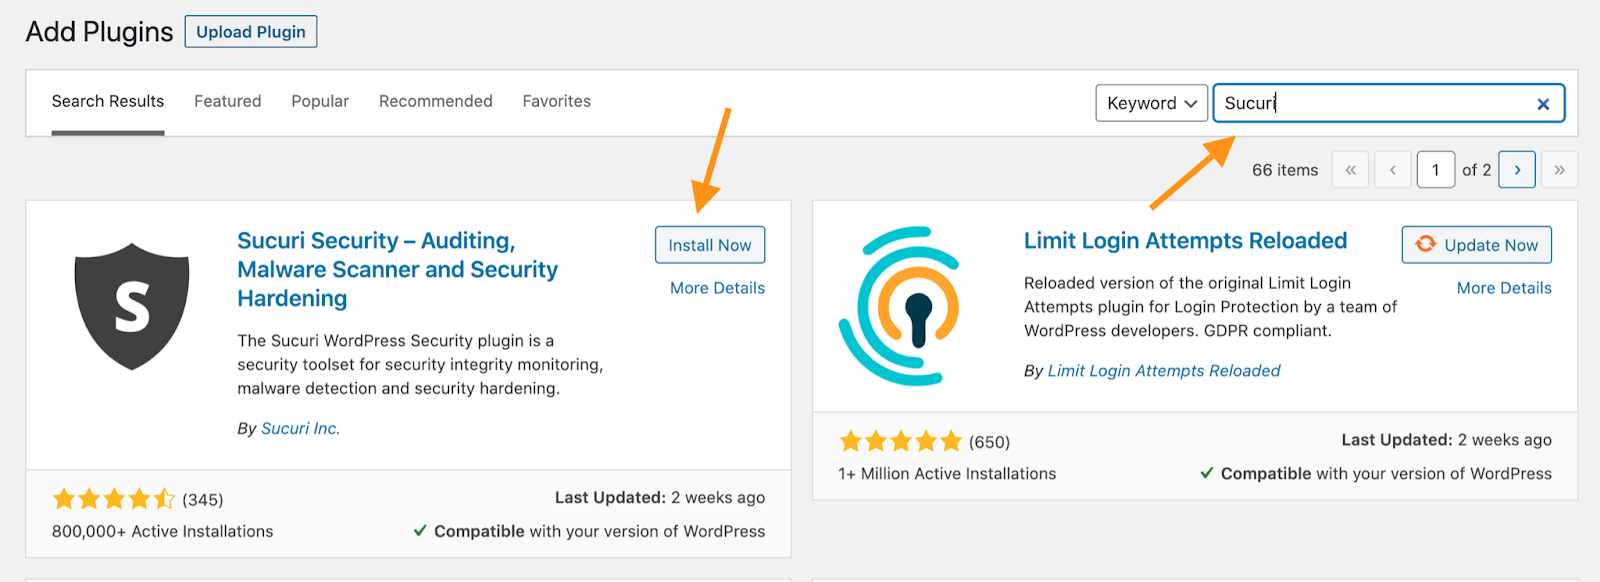The image size is (1600, 582).
Task: Show the Favorites tab
Action: 557,101
